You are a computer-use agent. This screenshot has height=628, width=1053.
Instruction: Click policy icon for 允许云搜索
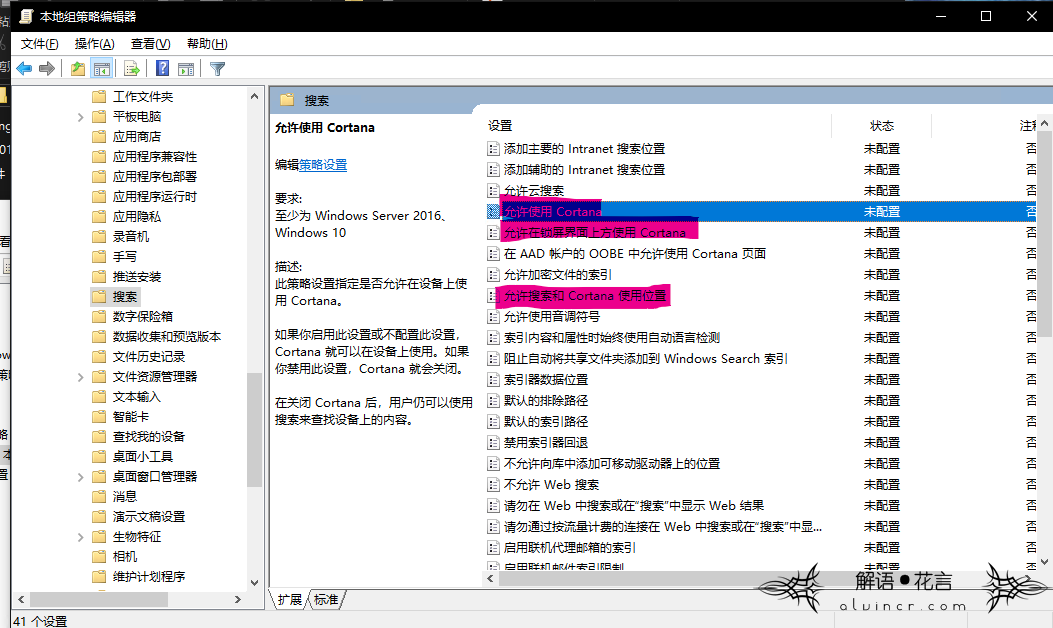point(494,191)
